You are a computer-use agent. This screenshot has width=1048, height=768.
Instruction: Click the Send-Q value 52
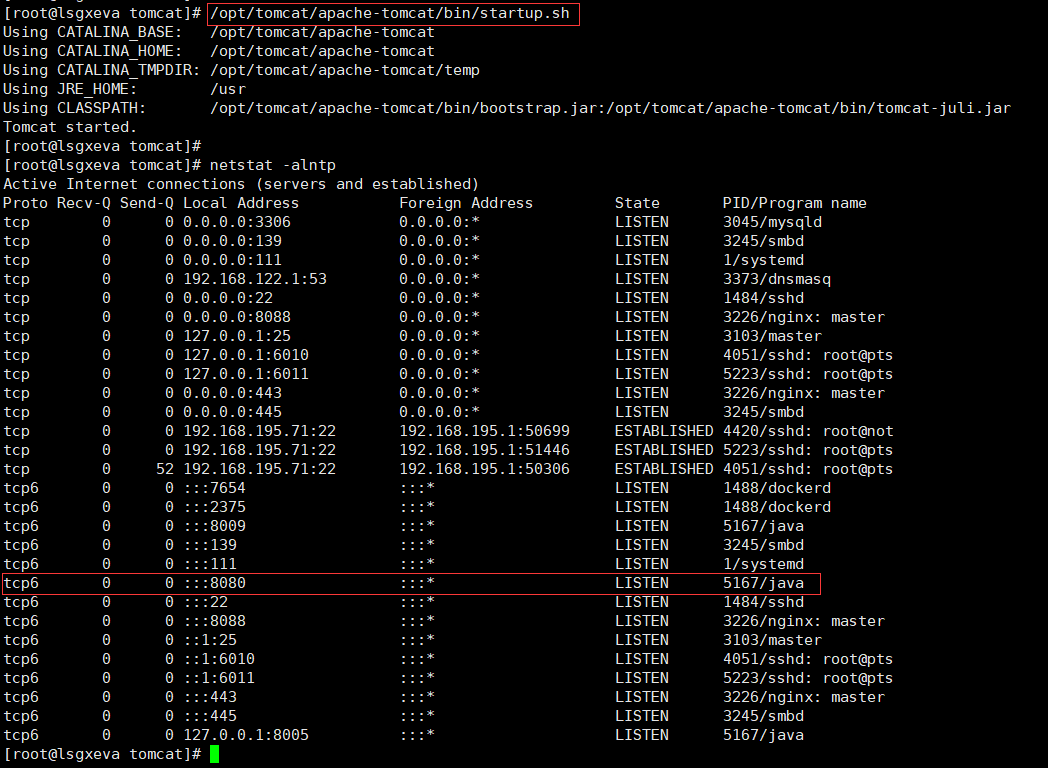pyautogui.click(x=165, y=469)
